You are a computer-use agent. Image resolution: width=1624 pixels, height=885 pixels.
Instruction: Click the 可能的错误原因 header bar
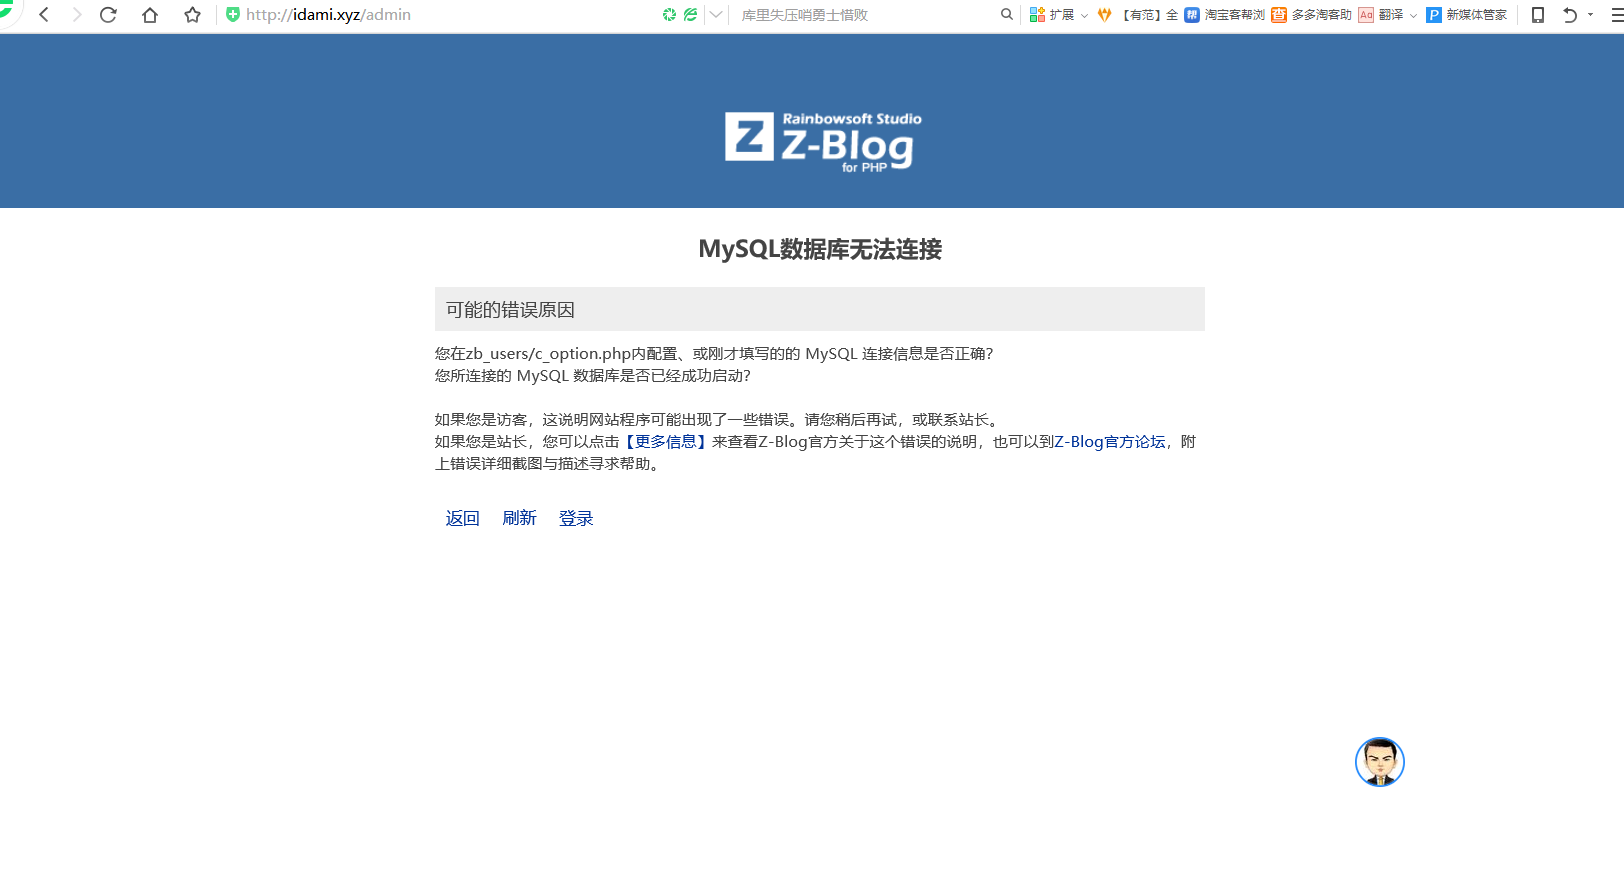point(820,309)
